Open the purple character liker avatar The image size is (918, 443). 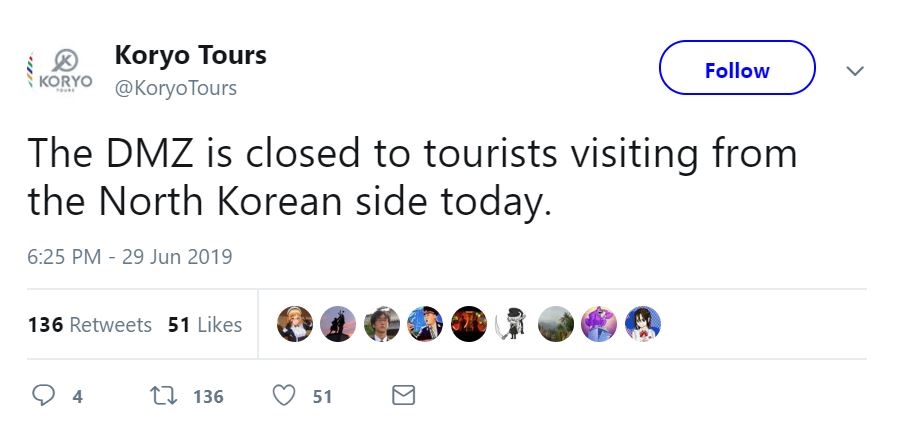(x=598, y=324)
